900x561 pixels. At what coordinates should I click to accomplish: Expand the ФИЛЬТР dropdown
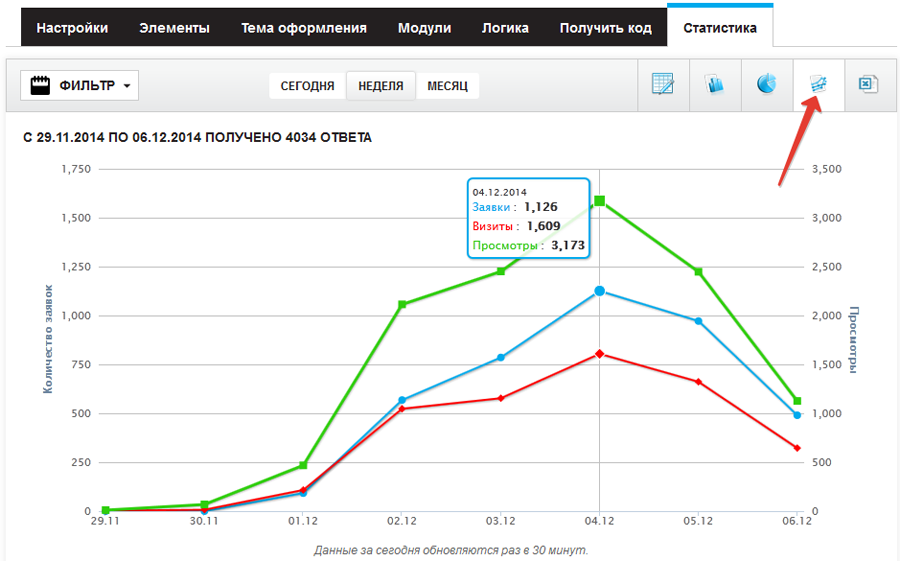[80, 86]
